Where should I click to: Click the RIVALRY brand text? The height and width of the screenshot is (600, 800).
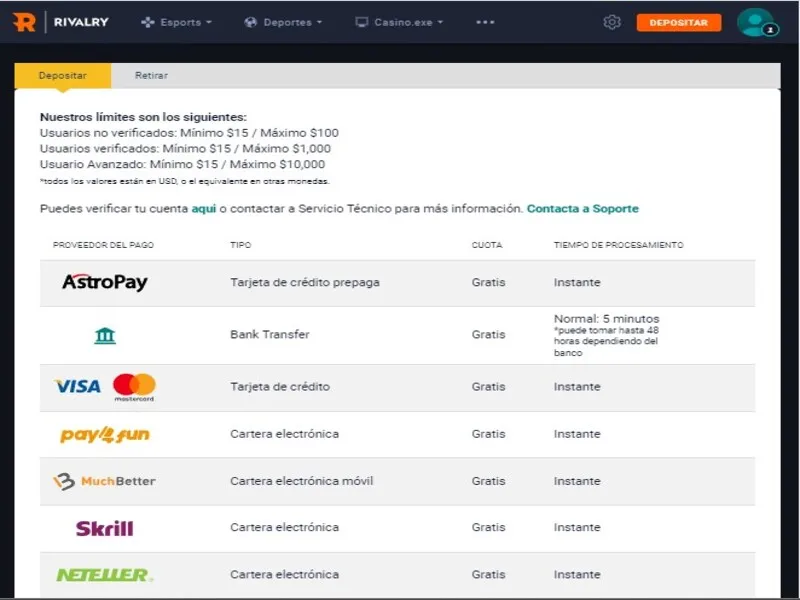[81, 22]
